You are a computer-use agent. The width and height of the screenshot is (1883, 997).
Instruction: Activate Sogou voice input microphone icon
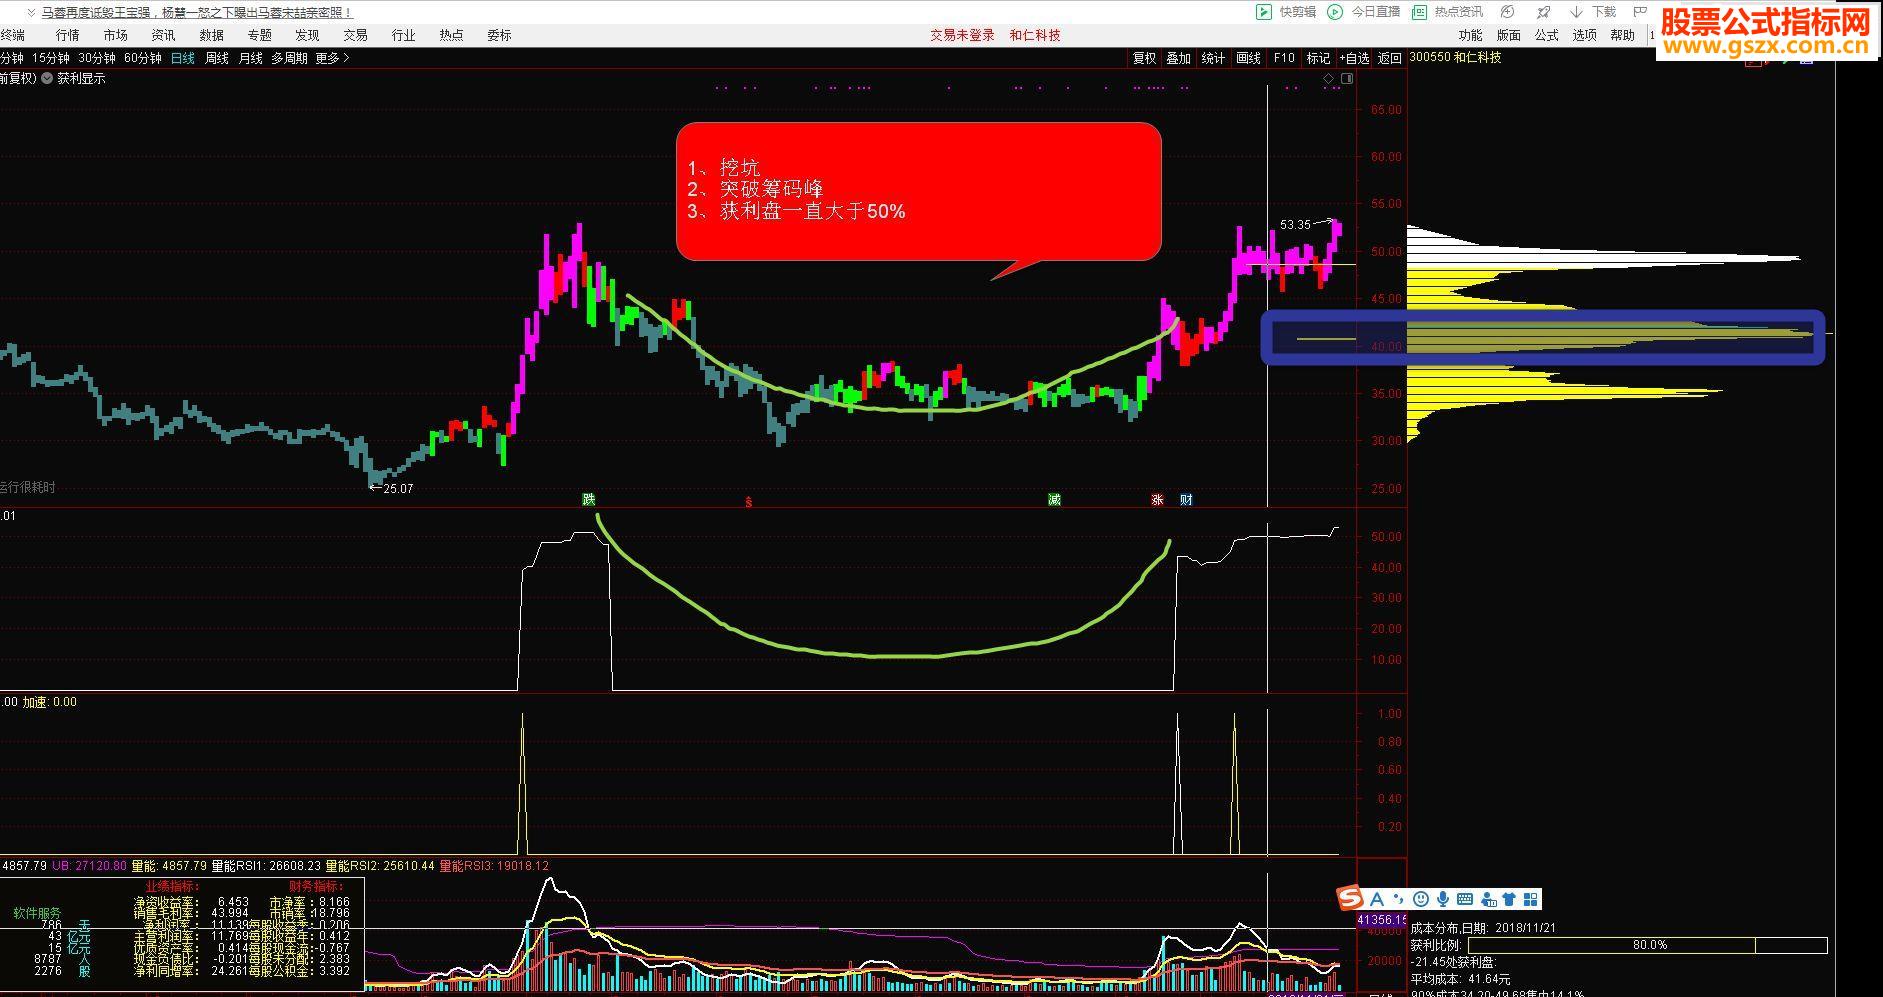point(1443,900)
